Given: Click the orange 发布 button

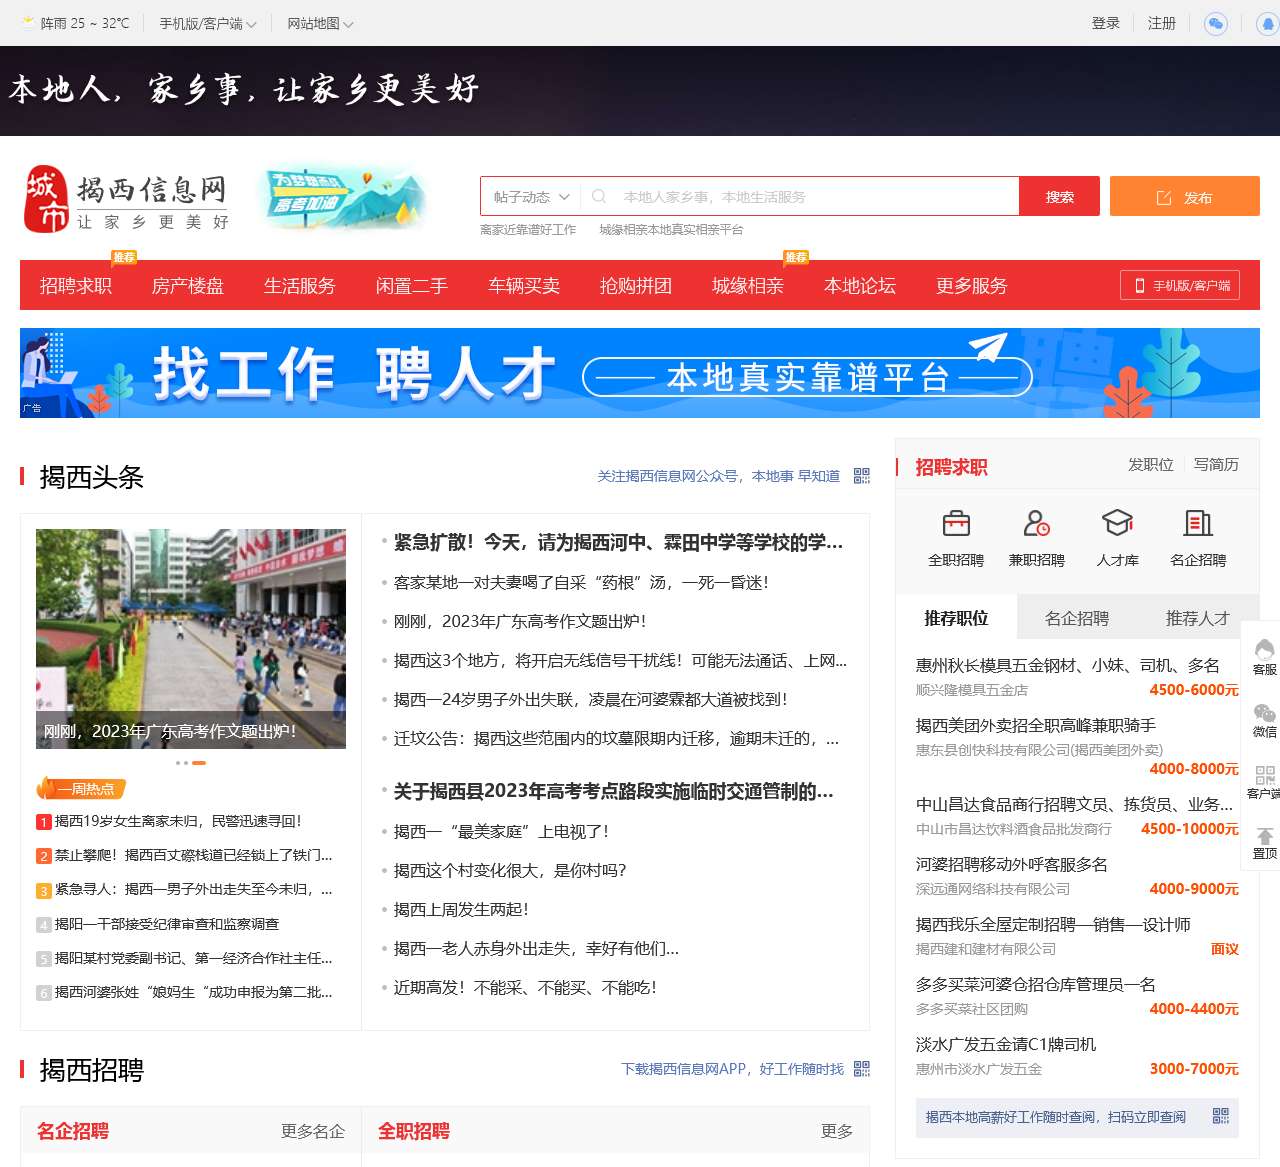Looking at the screenshot, I should pyautogui.click(x=1184, y=197).
